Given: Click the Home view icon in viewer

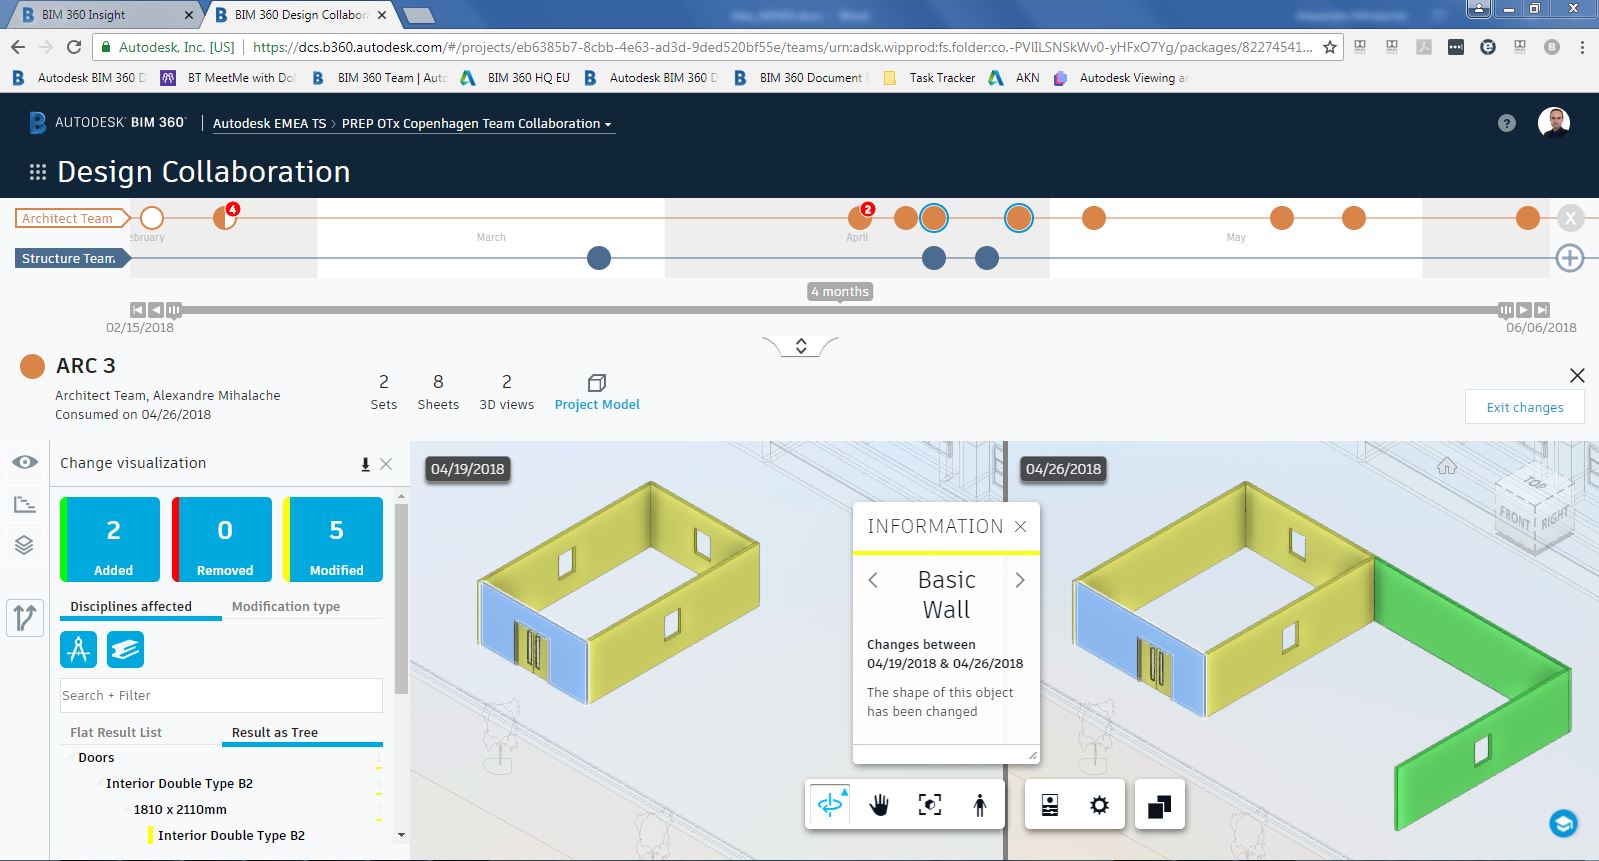Looking at the screenshot, I should 1447,466.
